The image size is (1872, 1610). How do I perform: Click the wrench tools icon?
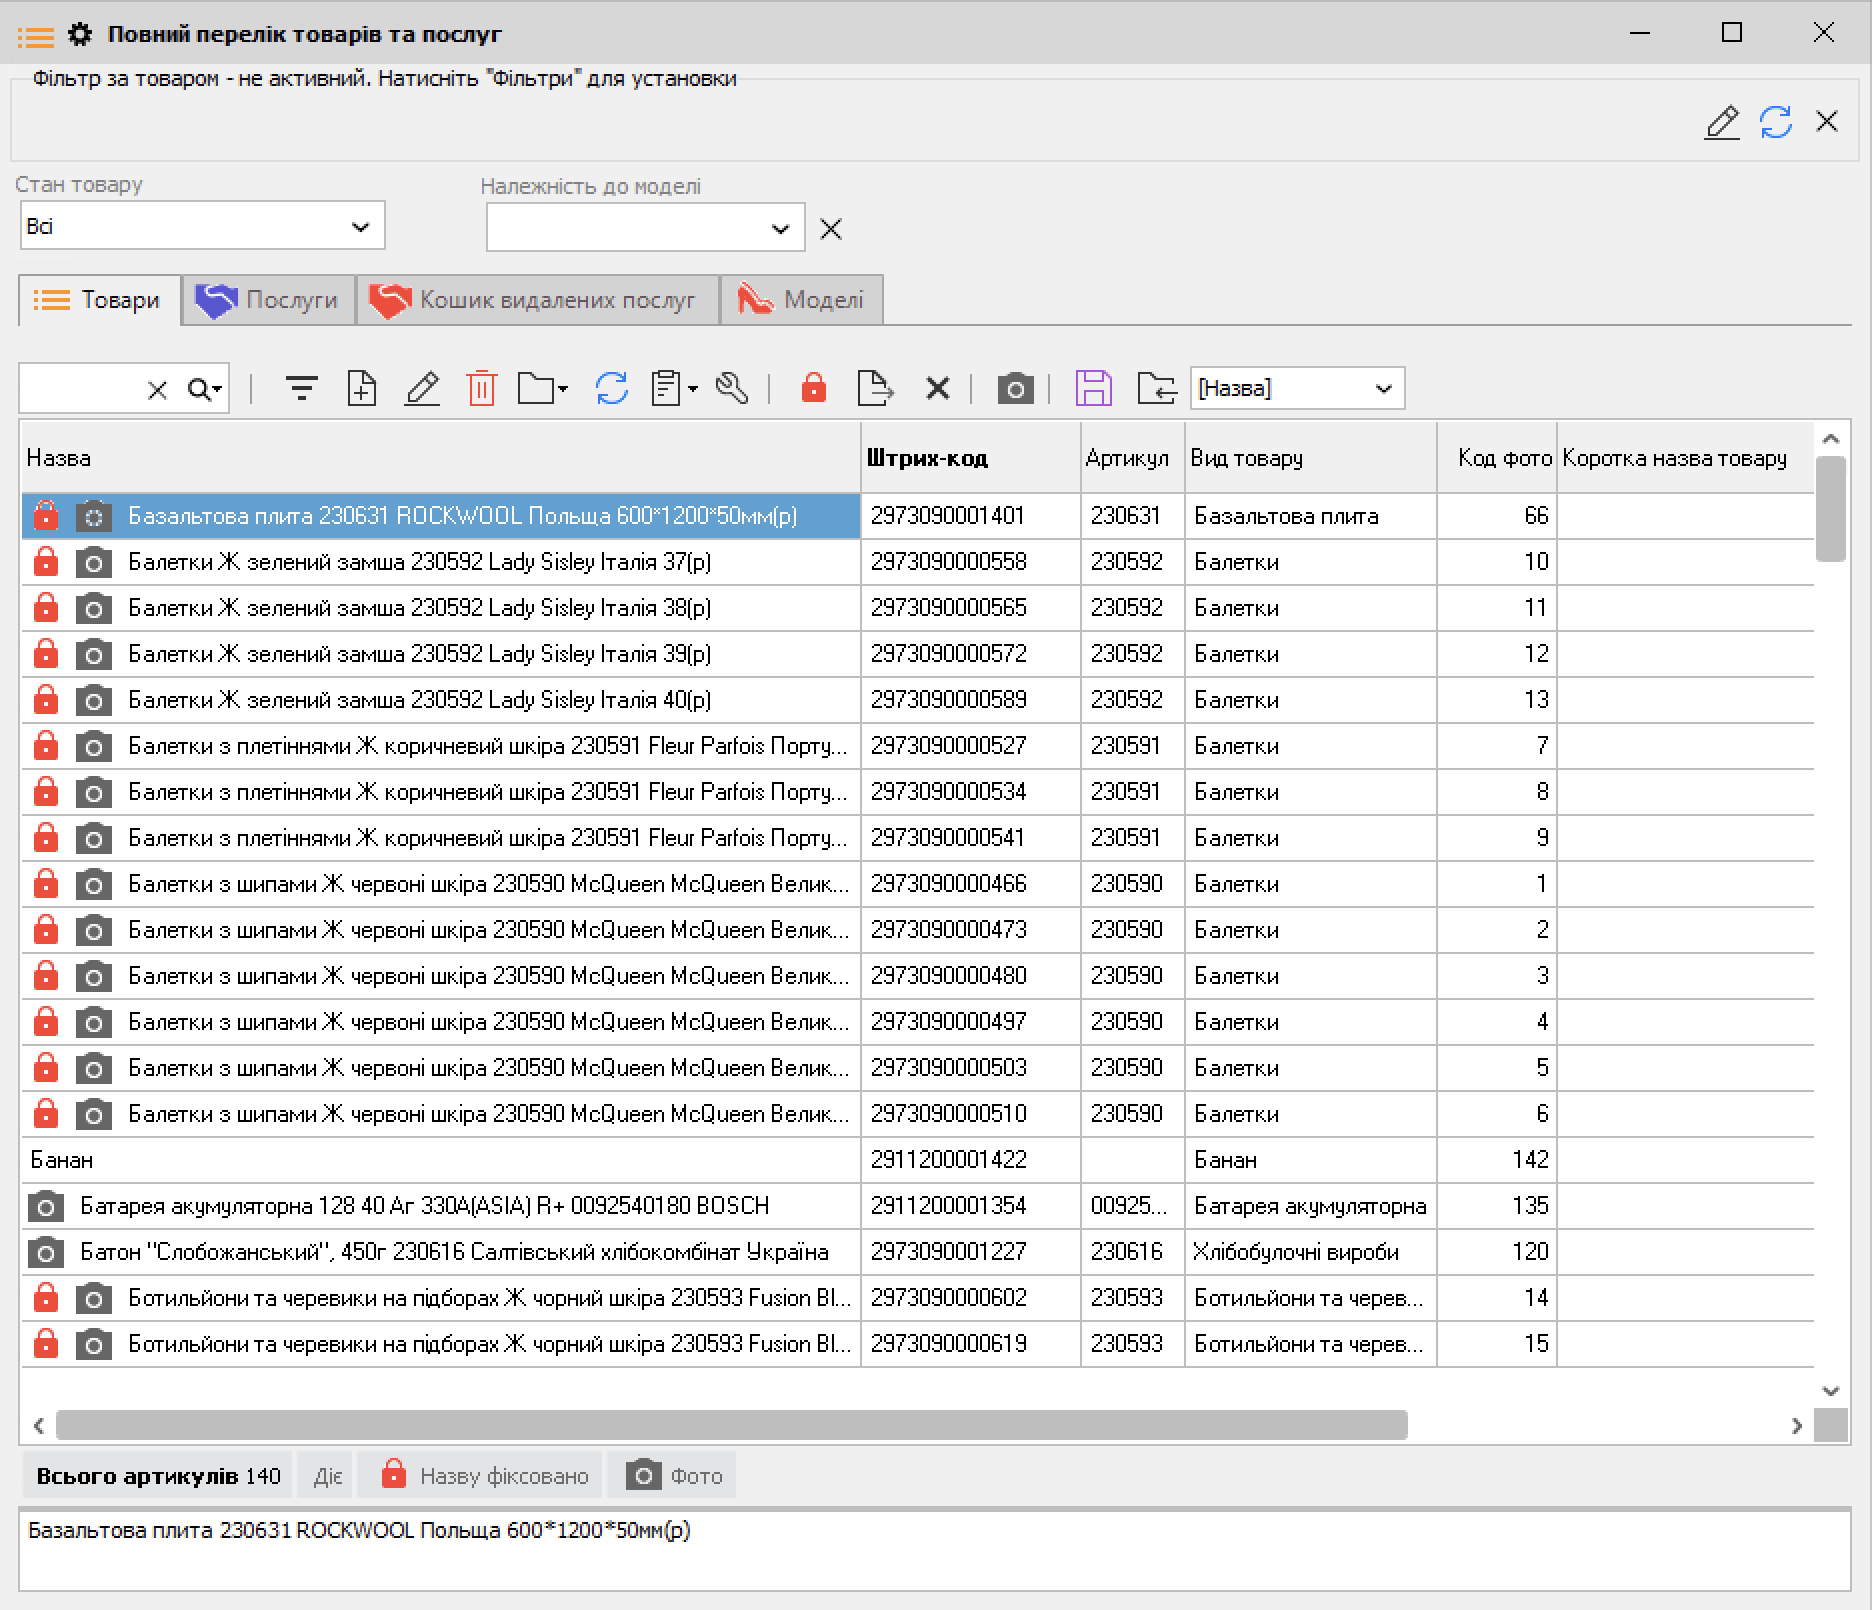732,388
